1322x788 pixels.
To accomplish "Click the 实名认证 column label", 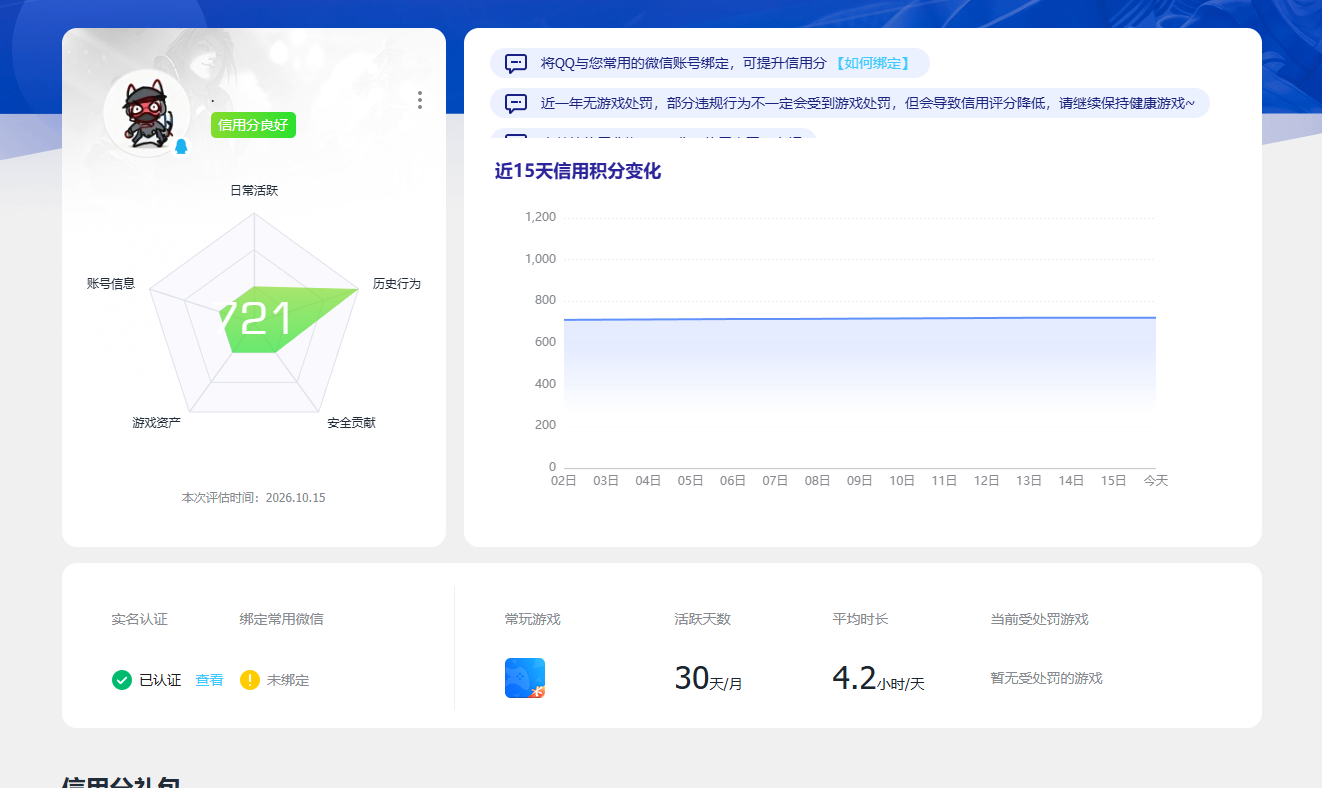I will coord(140,619).
